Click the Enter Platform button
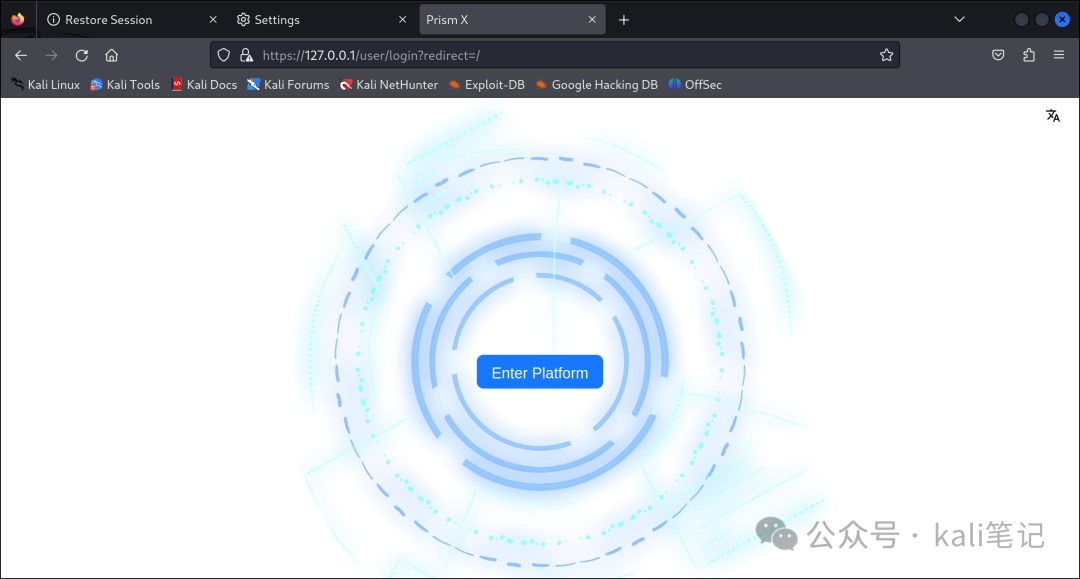The height and width of the screenshot is (579, 1080). pos(539,372)
